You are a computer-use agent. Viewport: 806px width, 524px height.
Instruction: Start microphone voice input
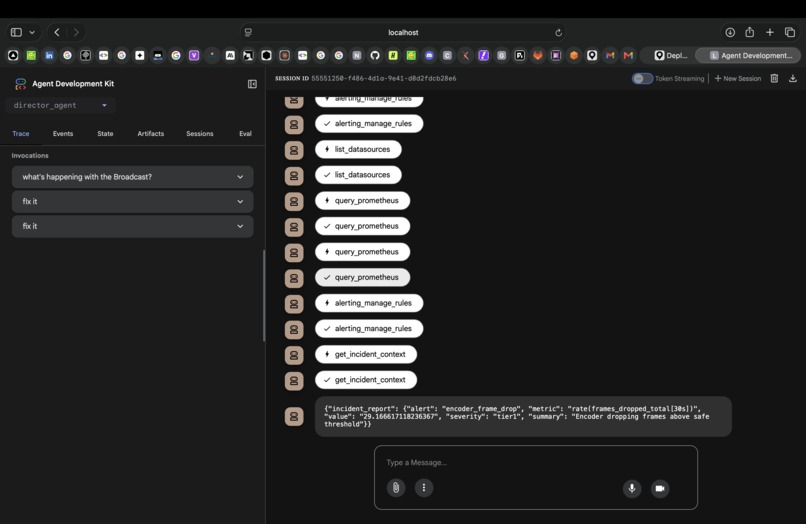coord(632,488)
